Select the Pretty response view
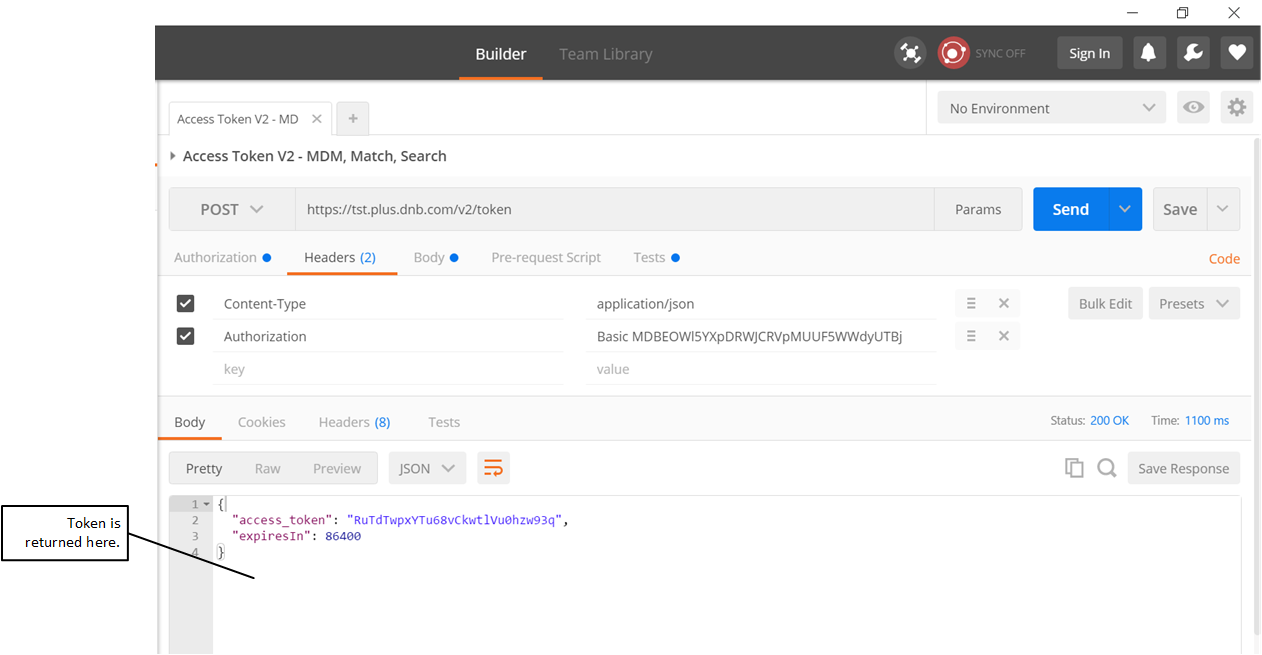Viewport: 1262px width, 655px height. [x=204, y=468]
